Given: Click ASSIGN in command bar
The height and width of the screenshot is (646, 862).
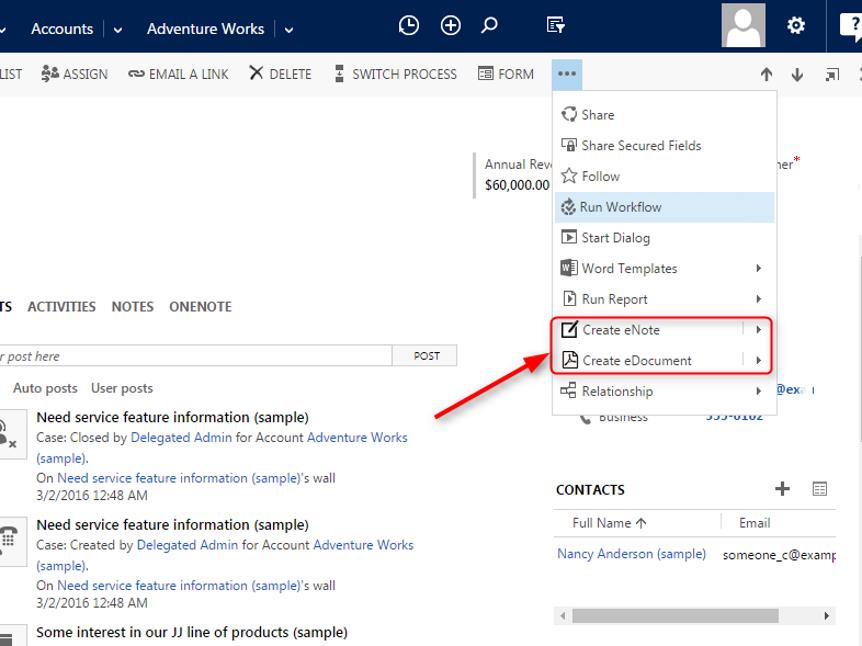Looking at the screenshot, I should 74,74.
